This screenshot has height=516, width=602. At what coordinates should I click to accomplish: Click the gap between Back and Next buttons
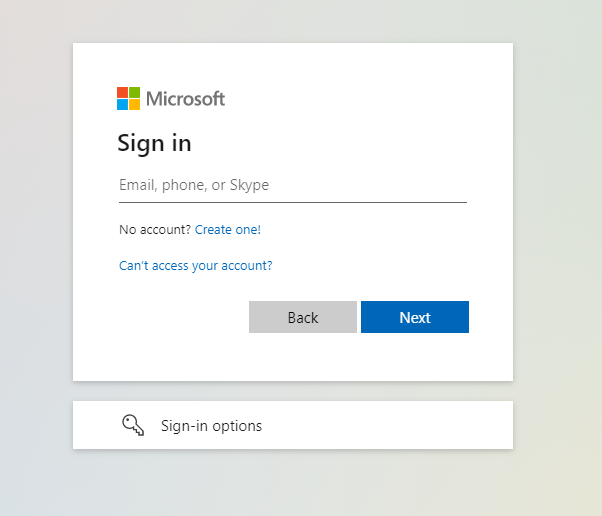coord(359,317)
